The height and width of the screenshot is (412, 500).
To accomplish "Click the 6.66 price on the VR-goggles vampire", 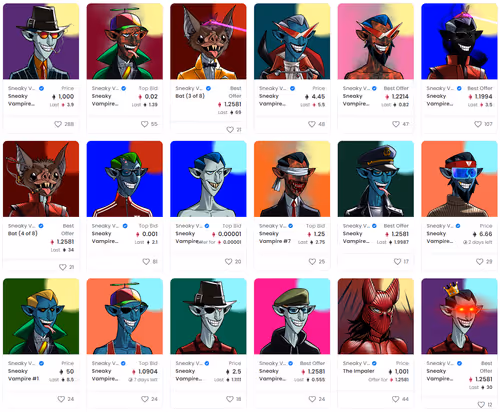I will [482, 234].
